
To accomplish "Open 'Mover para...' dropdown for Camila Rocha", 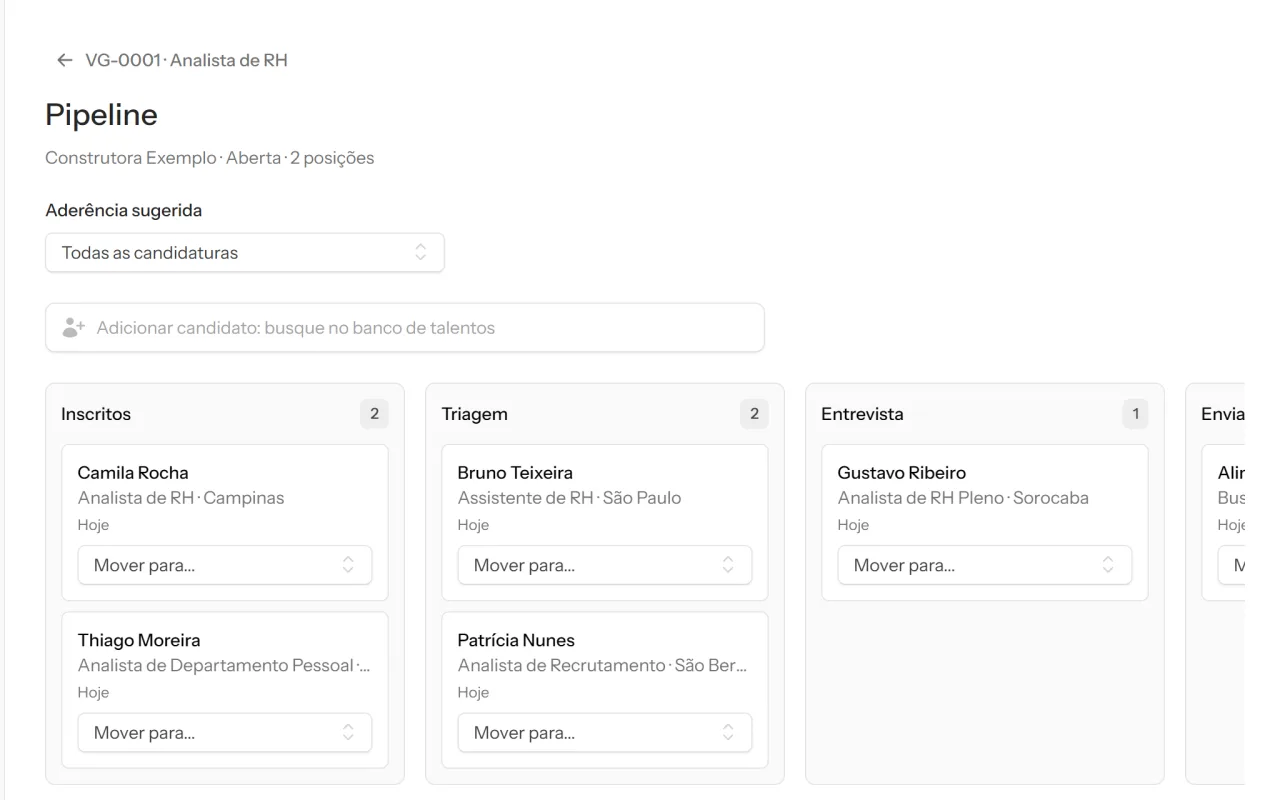I will (x=225, y=565).
